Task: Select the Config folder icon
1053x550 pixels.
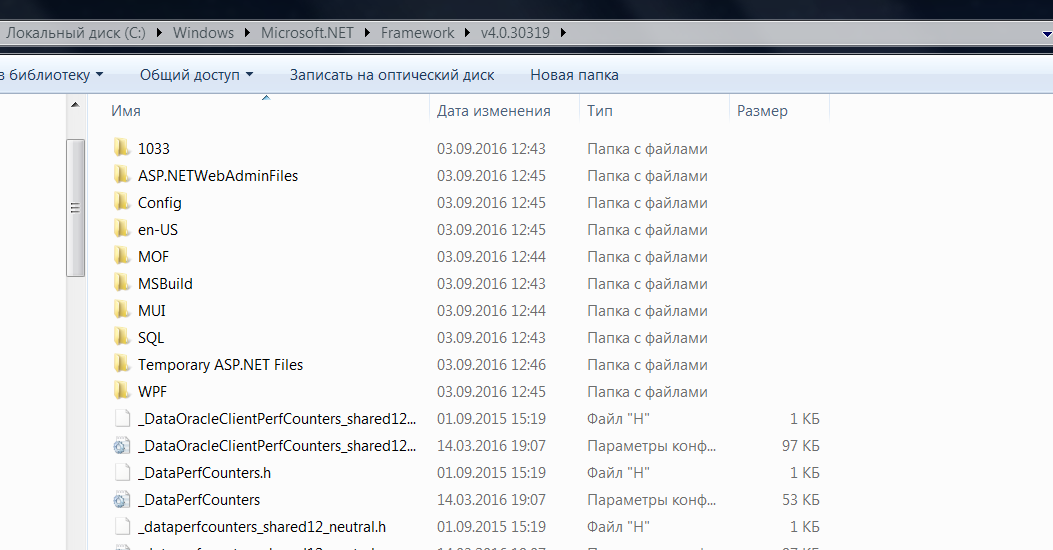Action: [x=122, y=201]
